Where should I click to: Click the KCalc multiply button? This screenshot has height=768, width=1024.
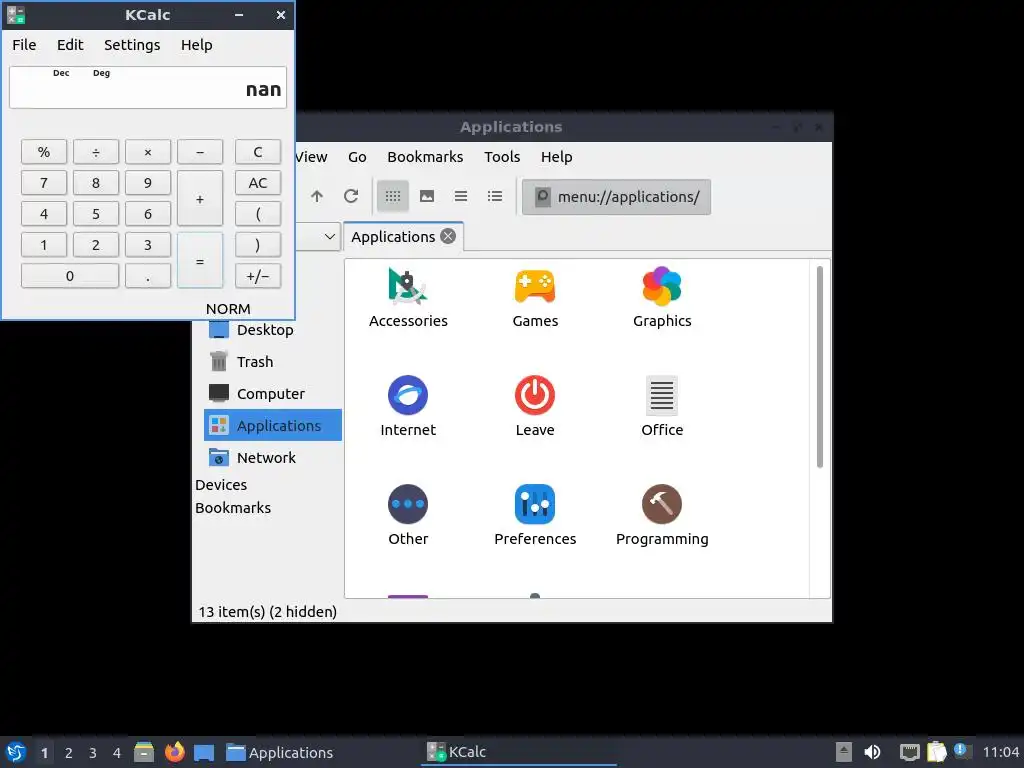(148, 152)
